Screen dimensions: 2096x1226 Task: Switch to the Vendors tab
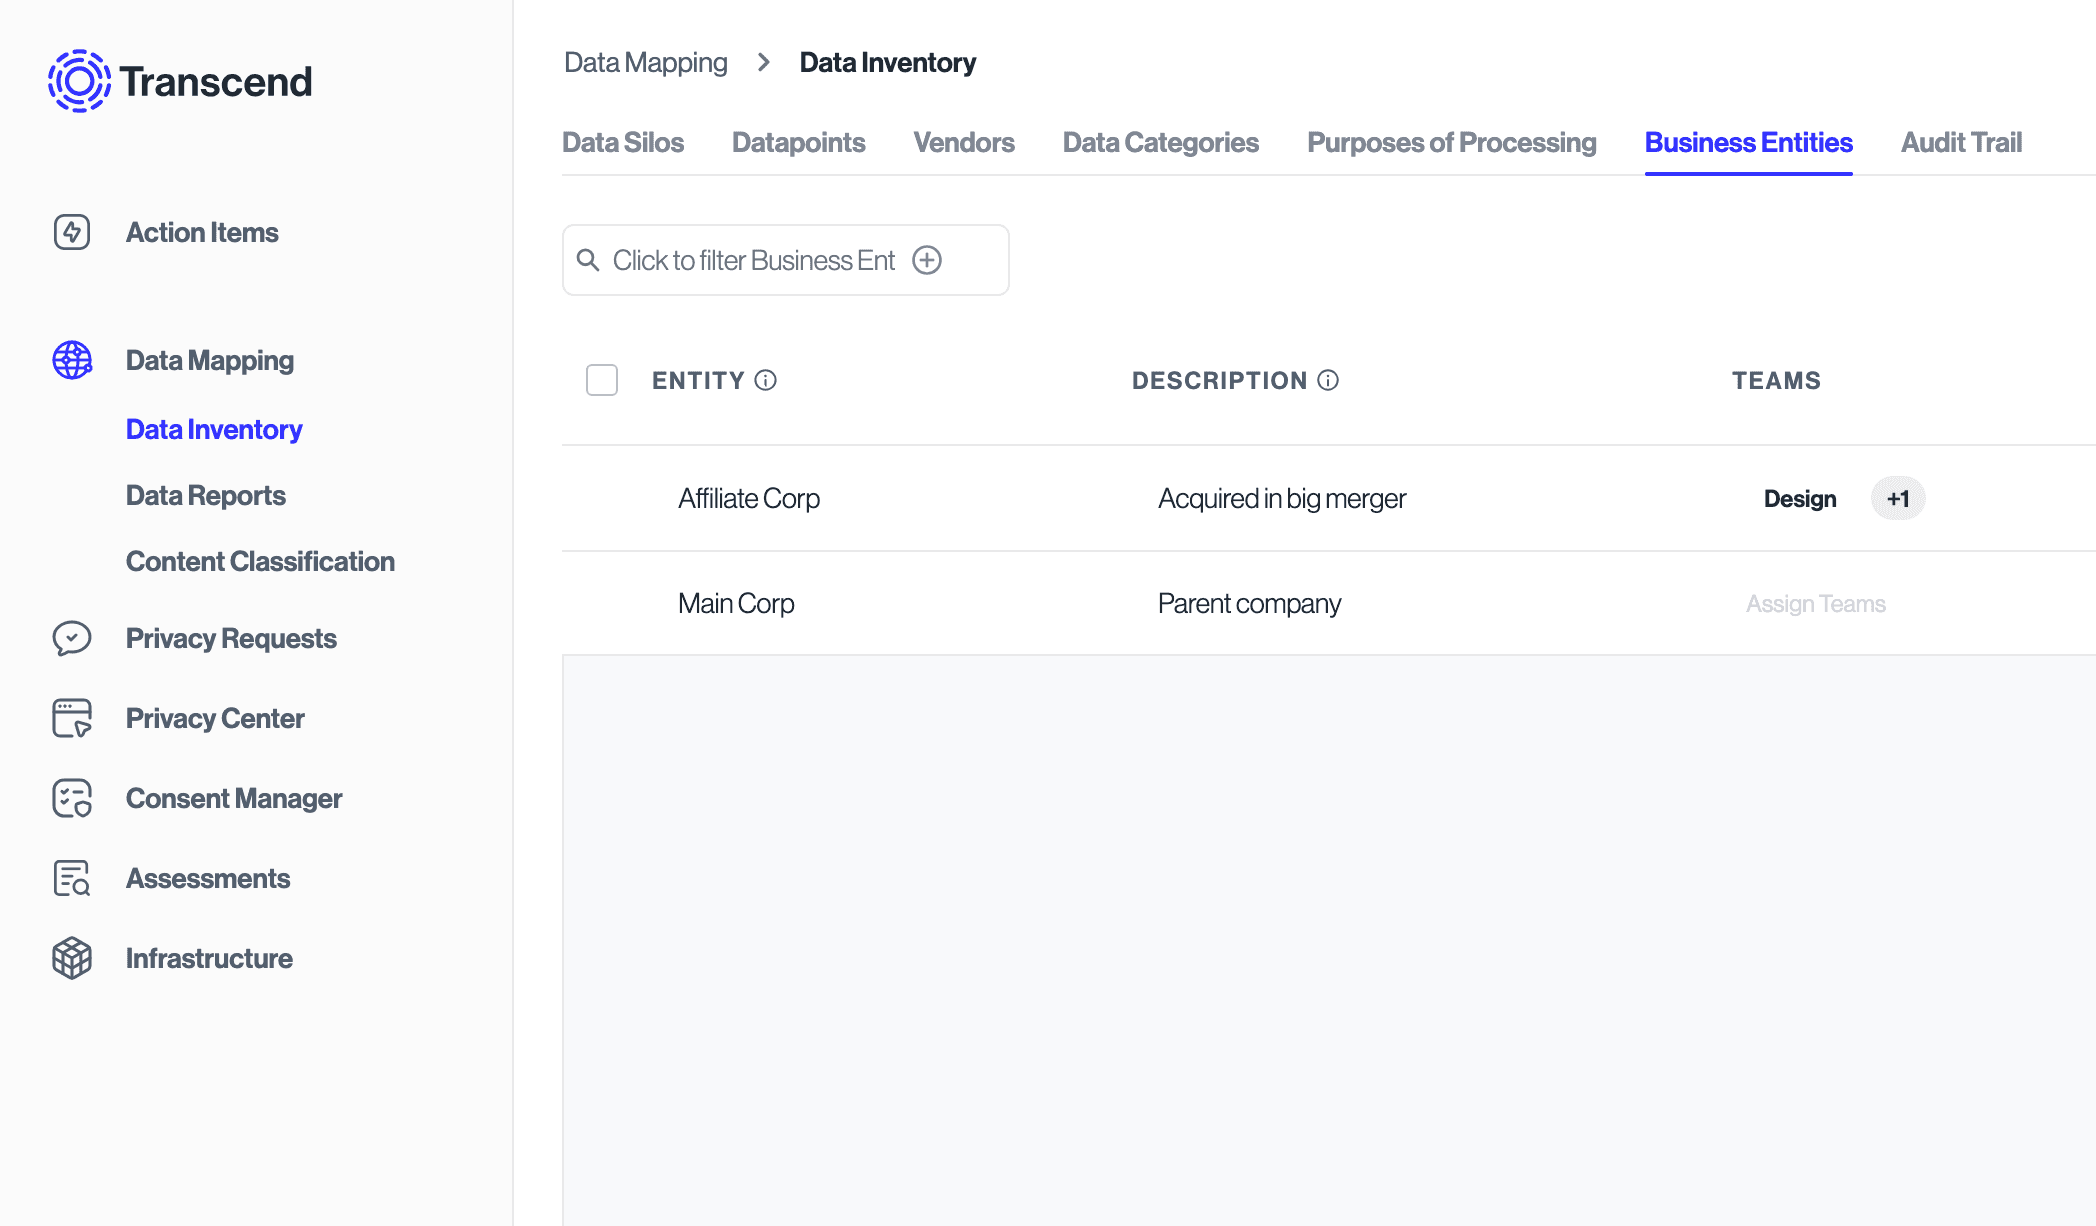963,142
